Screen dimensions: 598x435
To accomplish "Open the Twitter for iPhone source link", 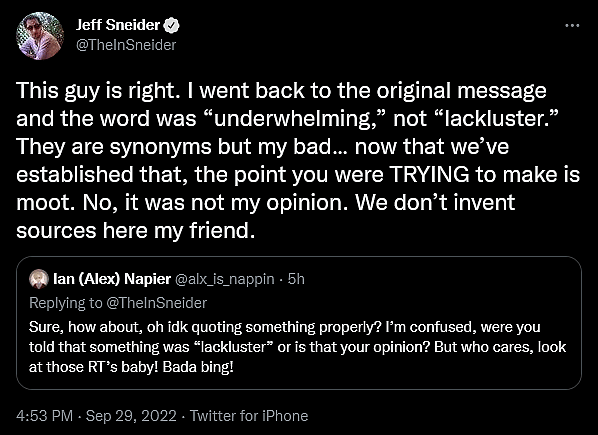I will pos(249,416).
